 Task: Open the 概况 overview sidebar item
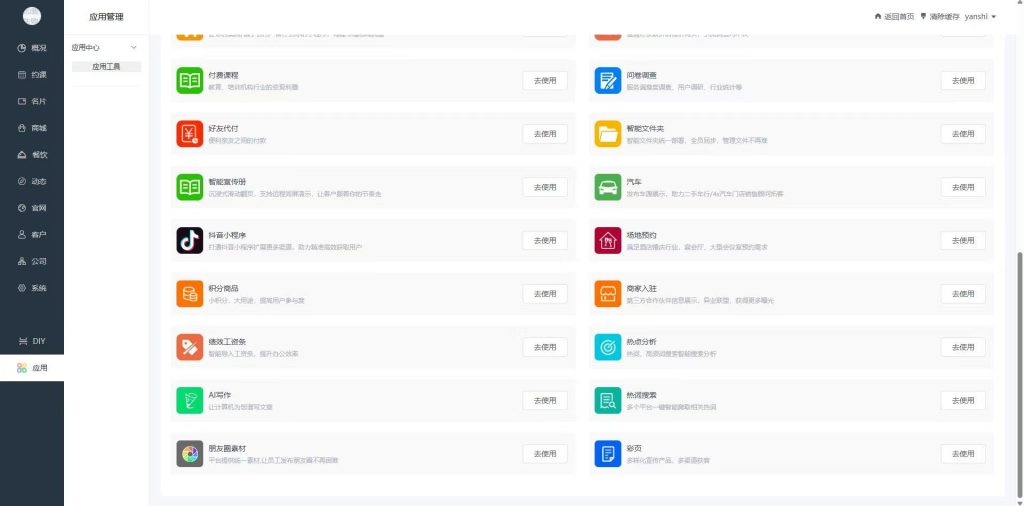(x=32, y=48)
